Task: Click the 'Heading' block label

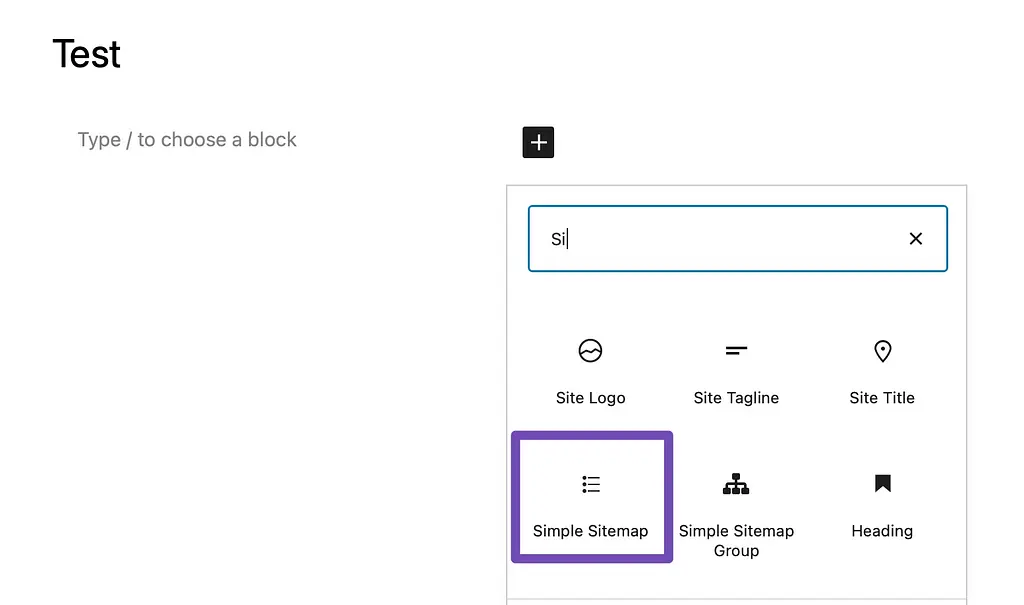Action: click(882, 531)
